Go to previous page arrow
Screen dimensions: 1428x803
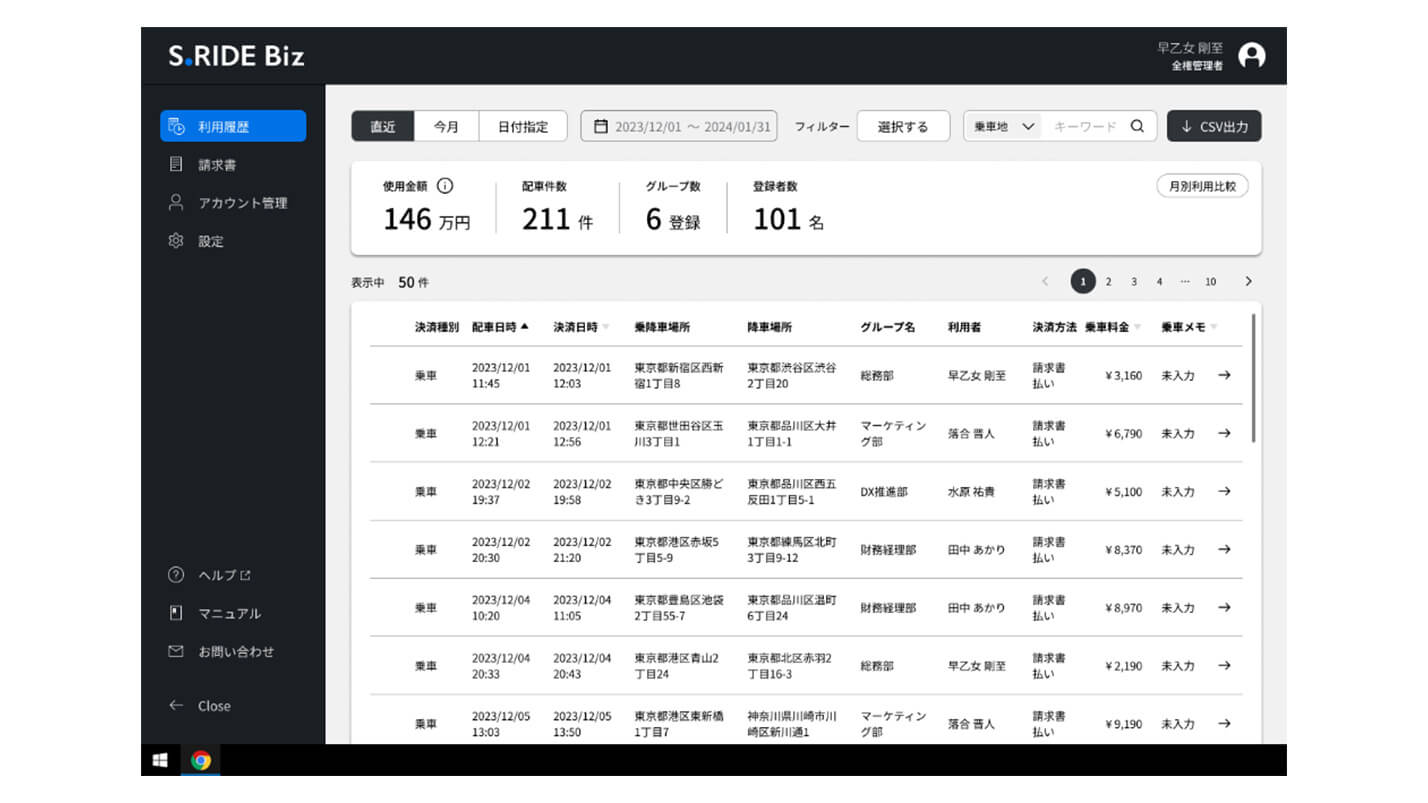(1045, 282)
